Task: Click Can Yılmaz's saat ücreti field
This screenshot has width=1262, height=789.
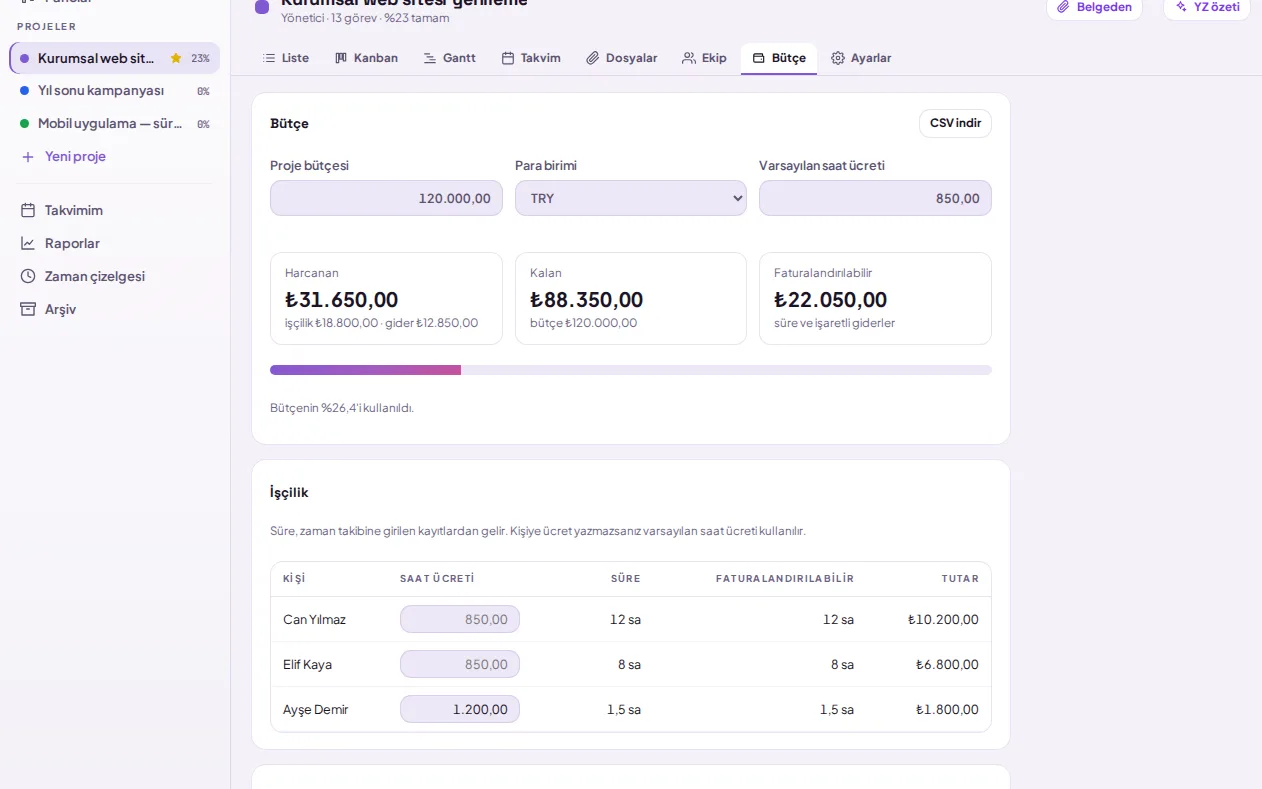Action: point(460,619)
